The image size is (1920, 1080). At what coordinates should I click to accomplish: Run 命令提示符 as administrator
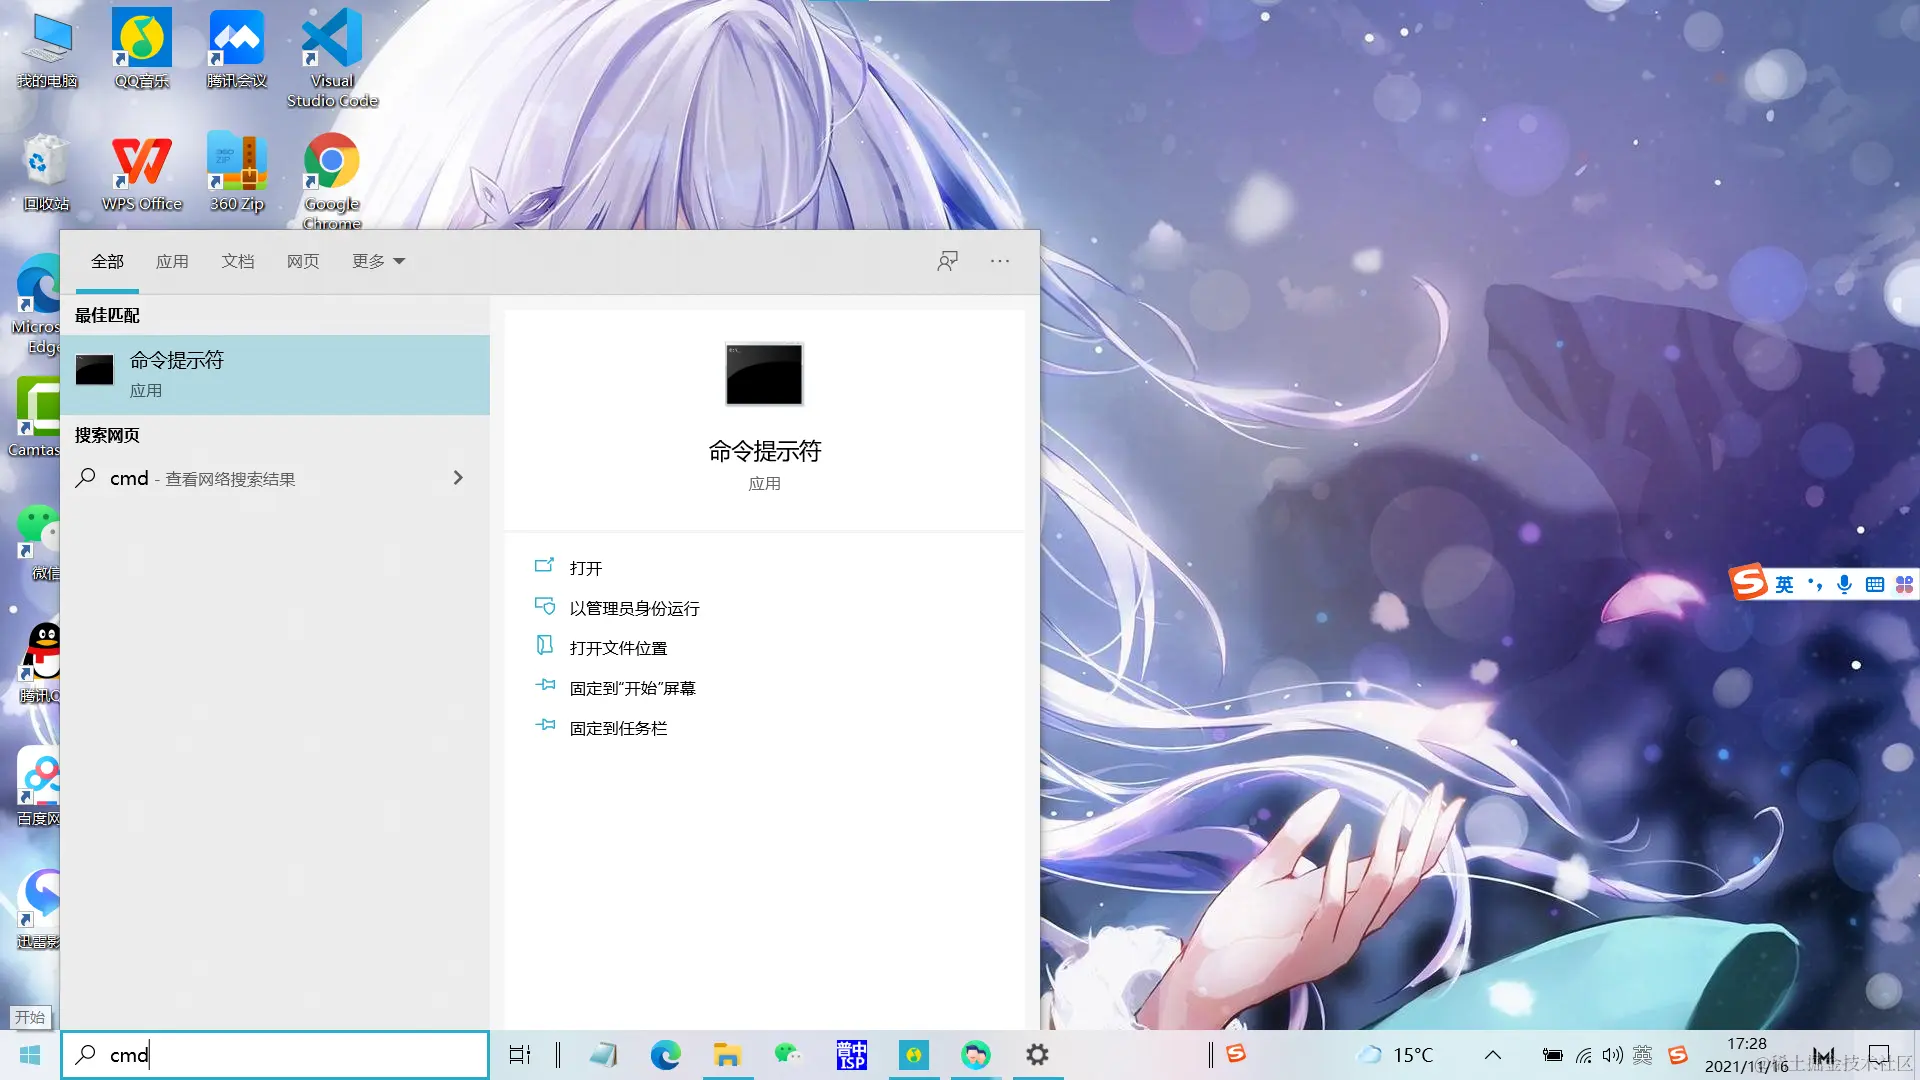pos(633,607)
